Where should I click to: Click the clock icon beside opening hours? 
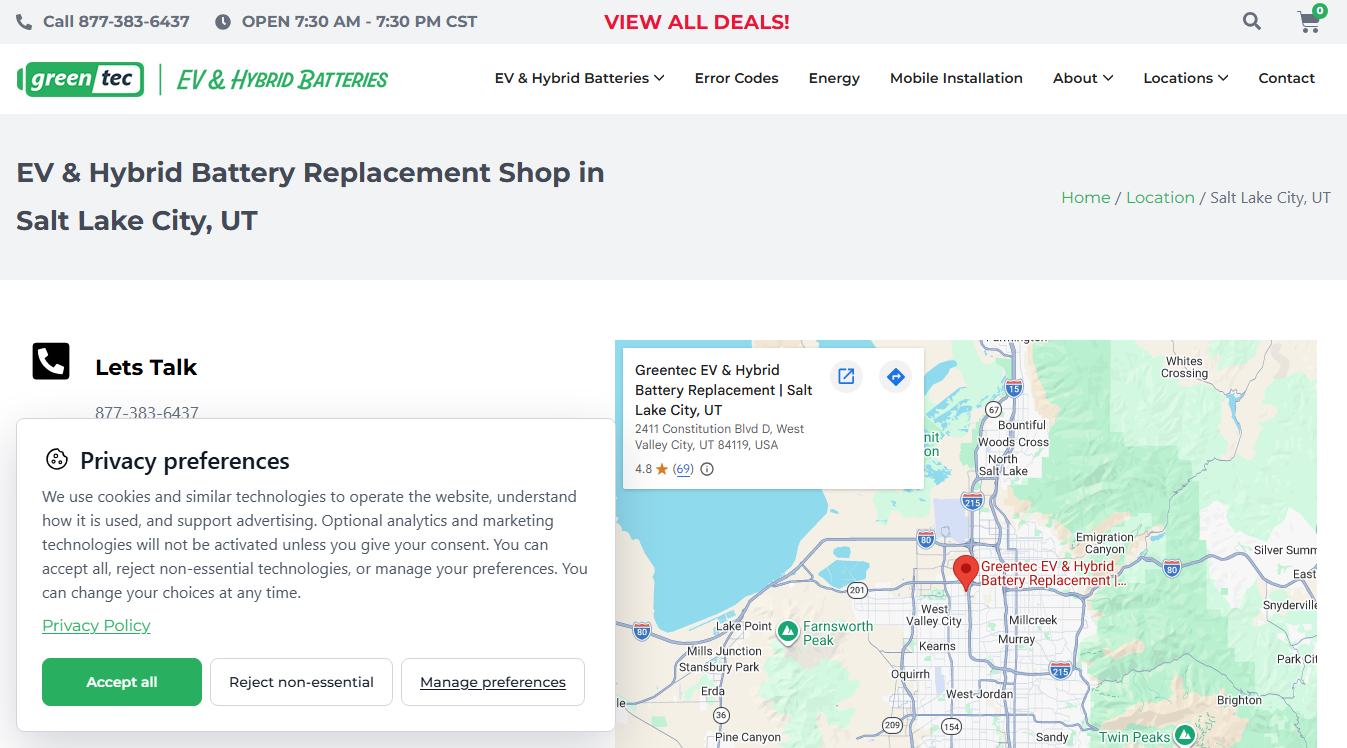click(x=222, y=21)
